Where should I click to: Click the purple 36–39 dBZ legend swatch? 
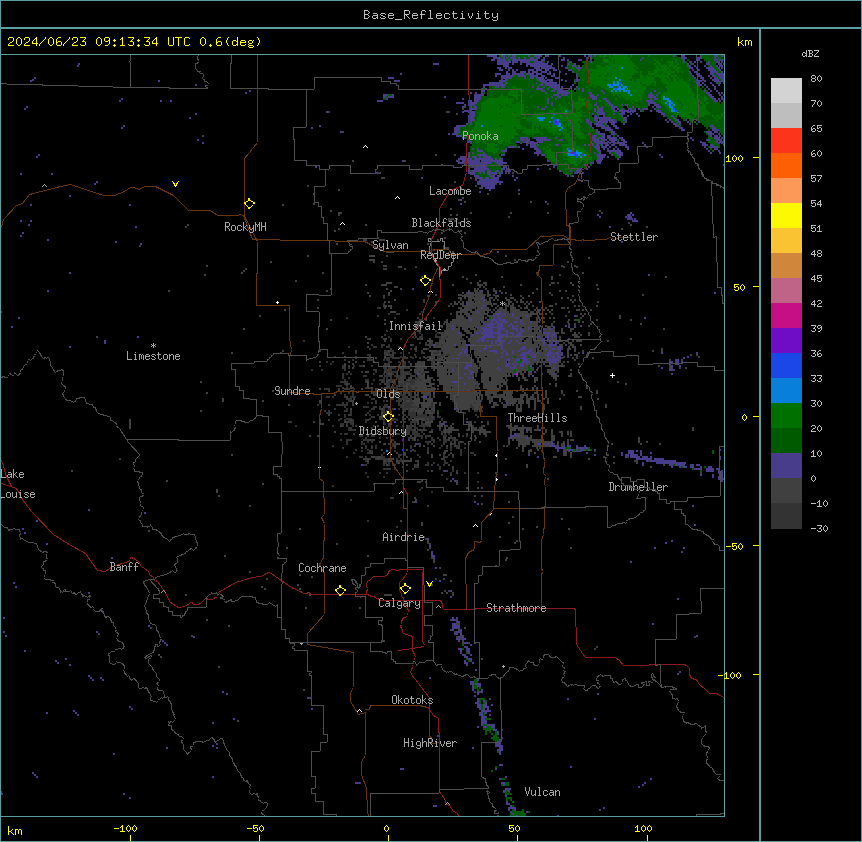[786, 341]
